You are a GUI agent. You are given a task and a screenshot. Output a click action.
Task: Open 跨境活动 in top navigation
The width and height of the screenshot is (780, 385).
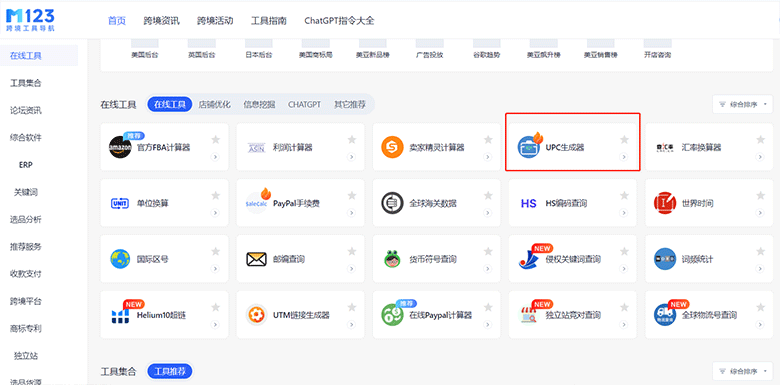click(215, 21)
